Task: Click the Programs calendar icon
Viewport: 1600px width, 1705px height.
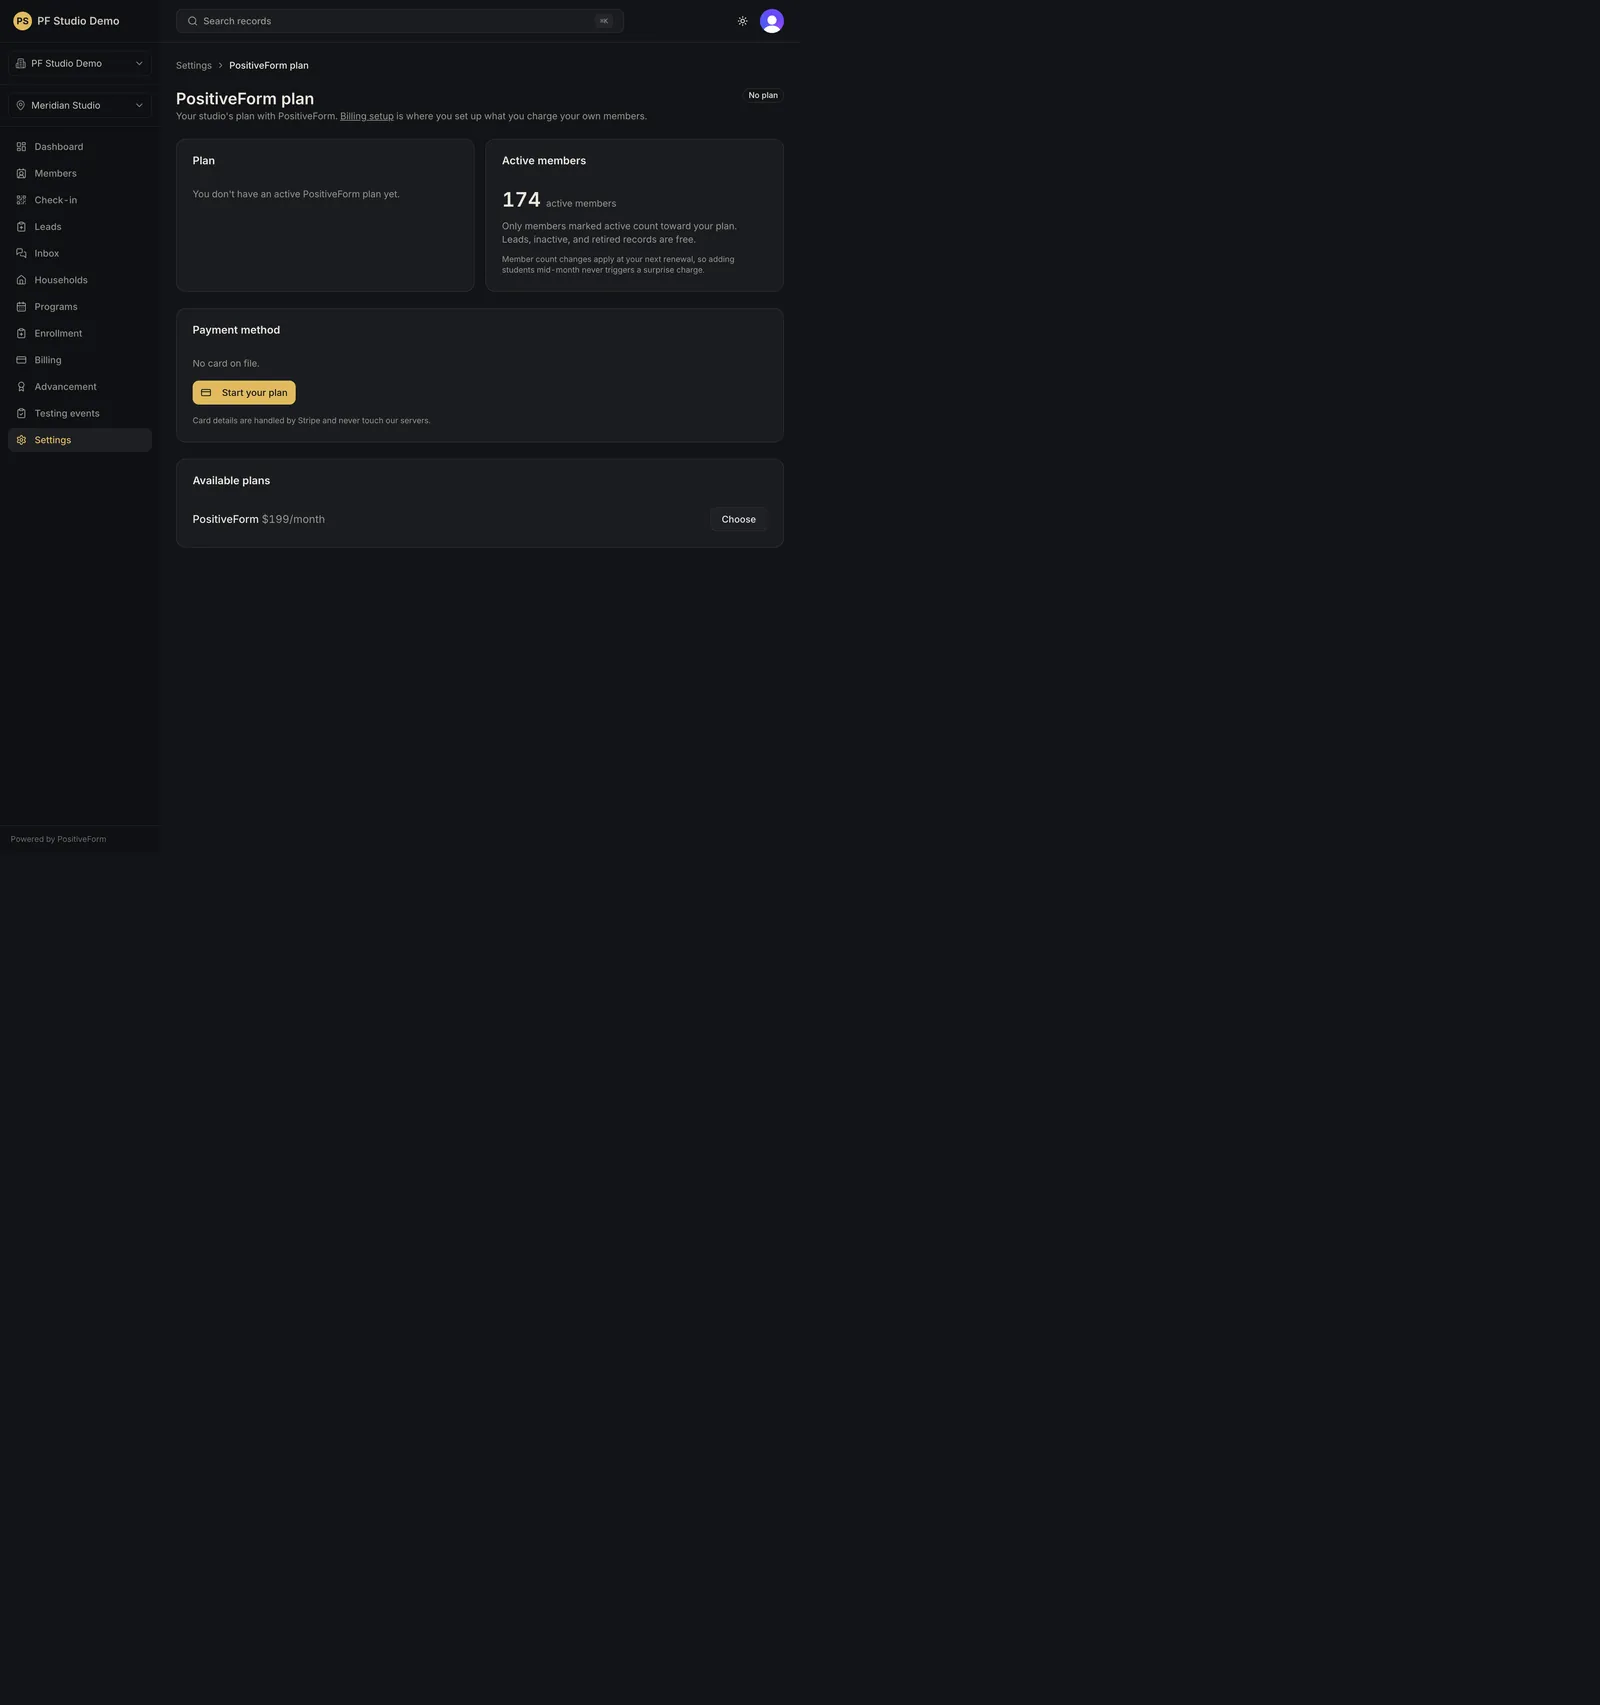Action: [x=21, y=307]
